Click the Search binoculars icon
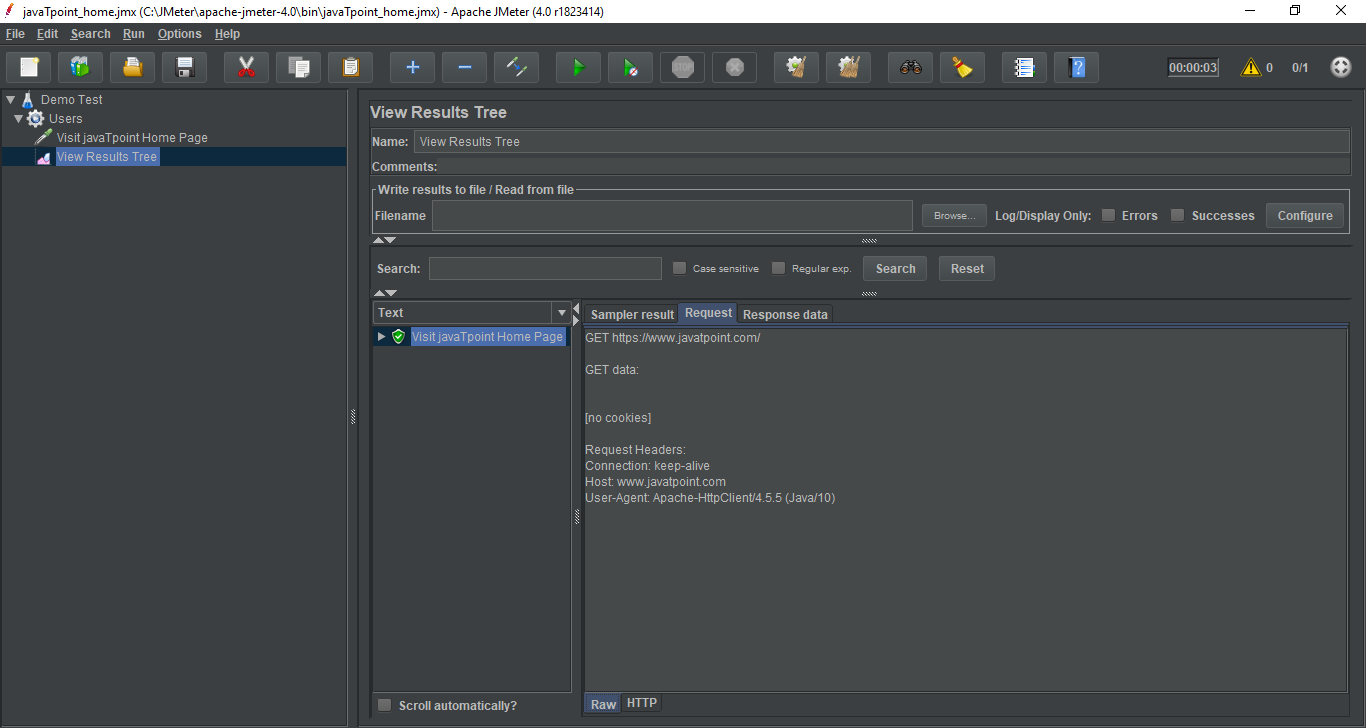 pyautogui.click(x=910, y=67)
